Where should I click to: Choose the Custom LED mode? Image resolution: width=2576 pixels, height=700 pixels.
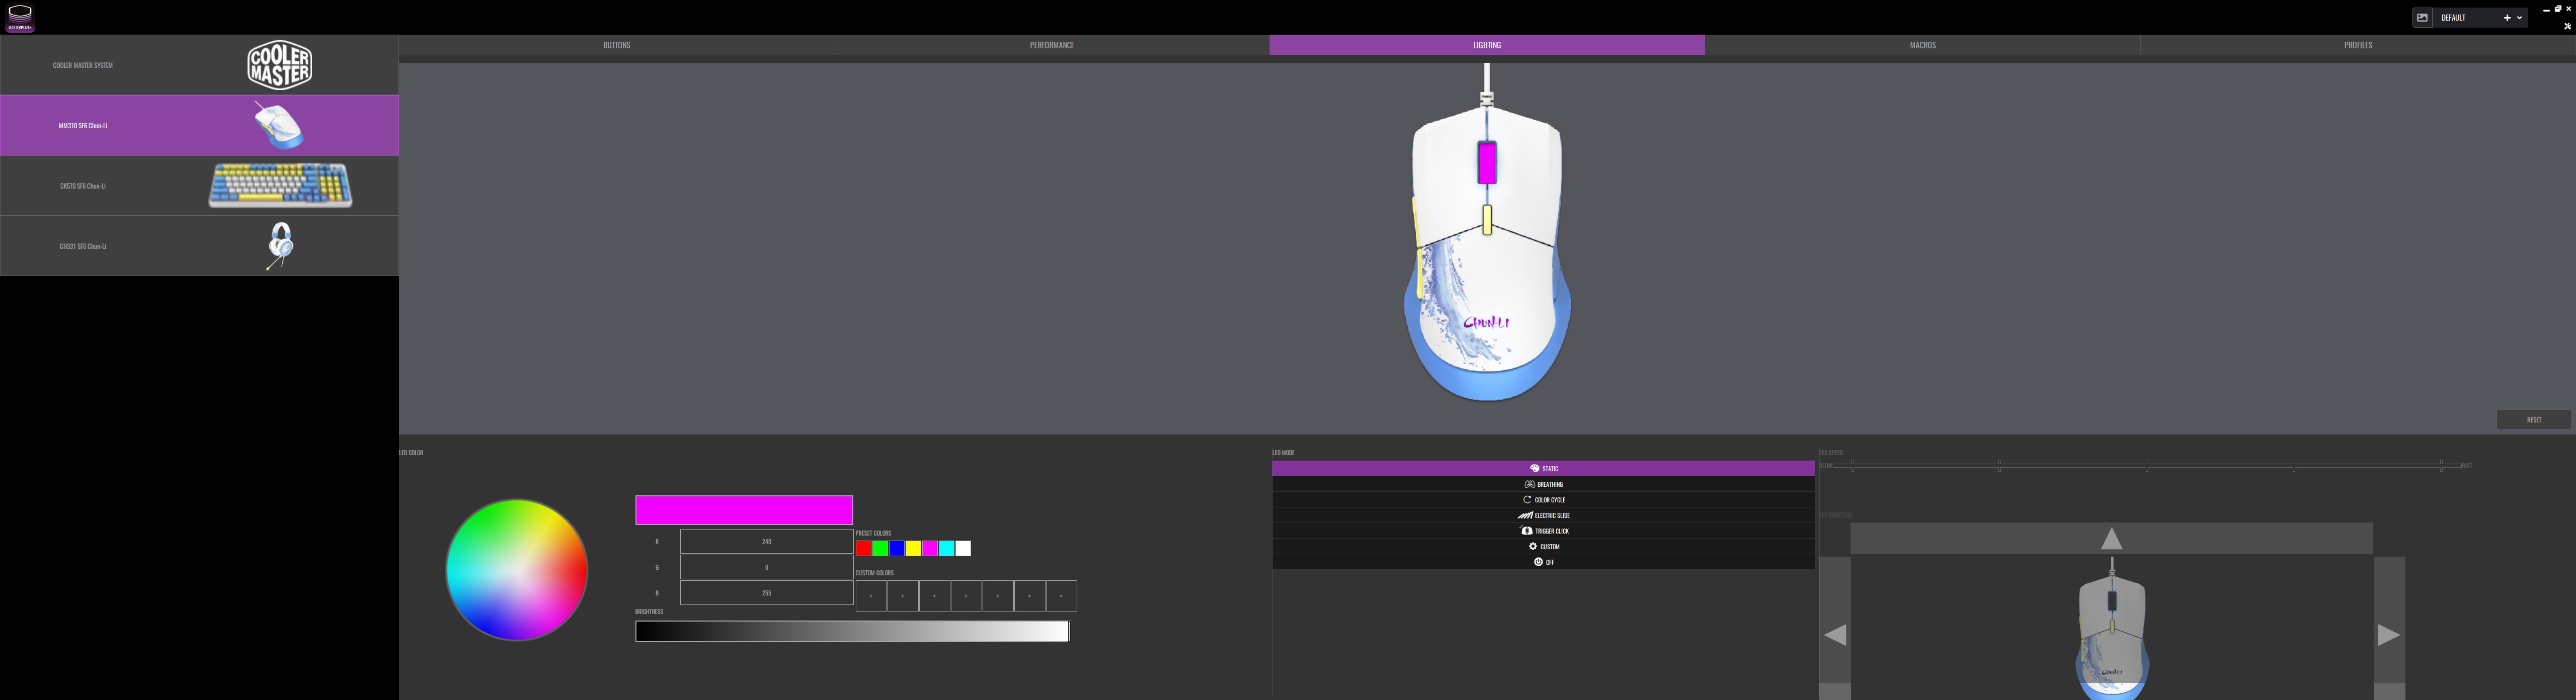pos(1543,546)
